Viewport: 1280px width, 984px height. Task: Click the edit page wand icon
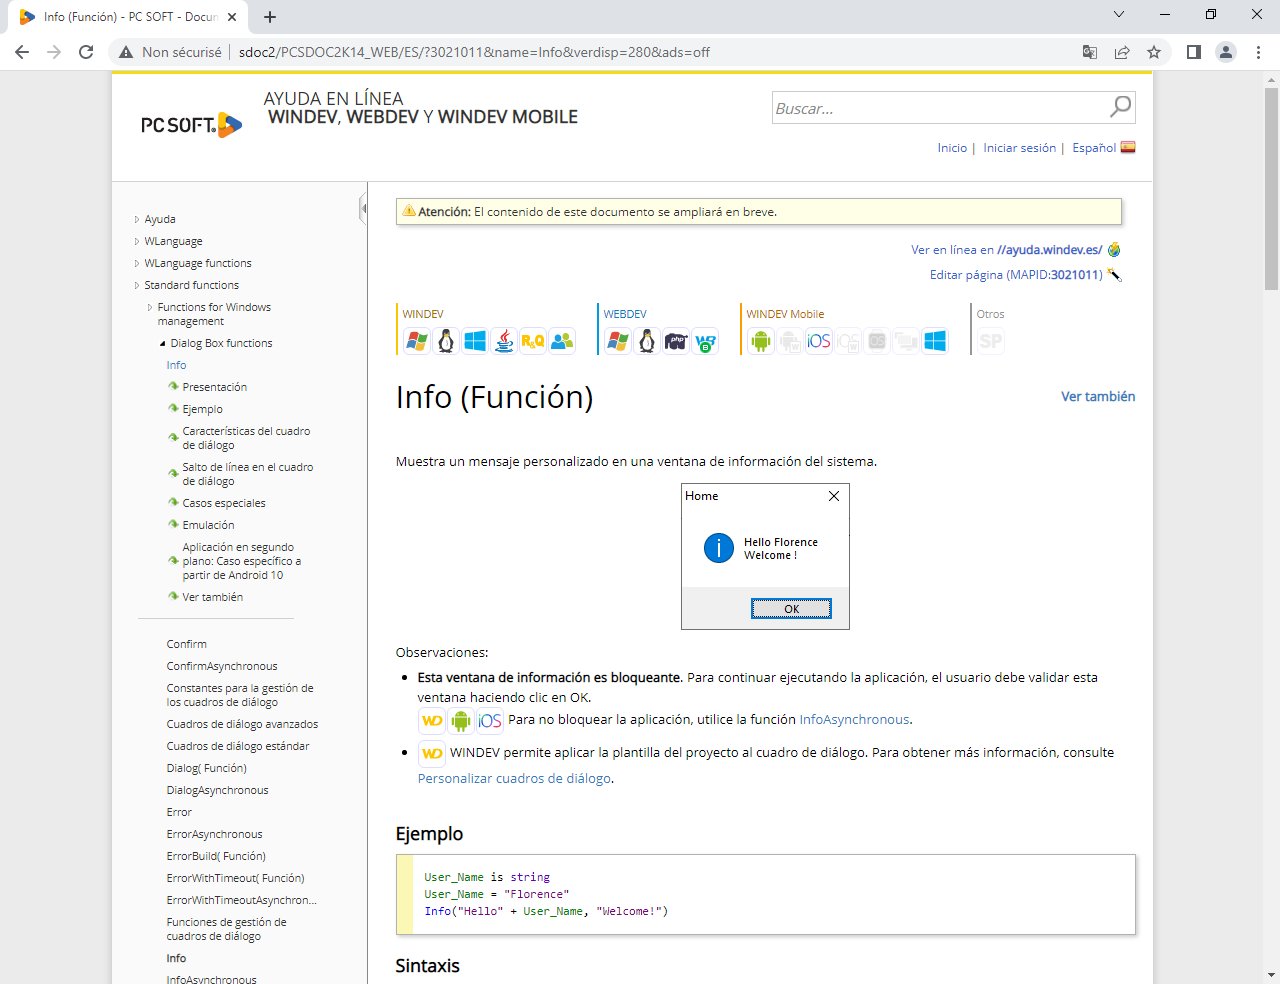(x=1115, y=274)
